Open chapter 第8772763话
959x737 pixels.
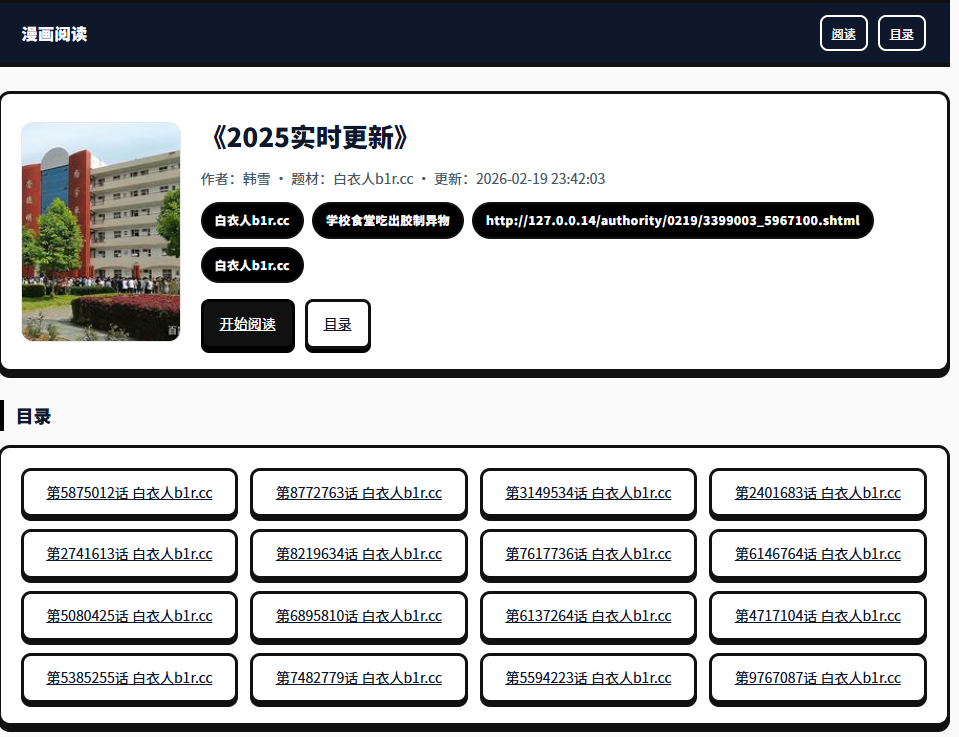(358, 493)
